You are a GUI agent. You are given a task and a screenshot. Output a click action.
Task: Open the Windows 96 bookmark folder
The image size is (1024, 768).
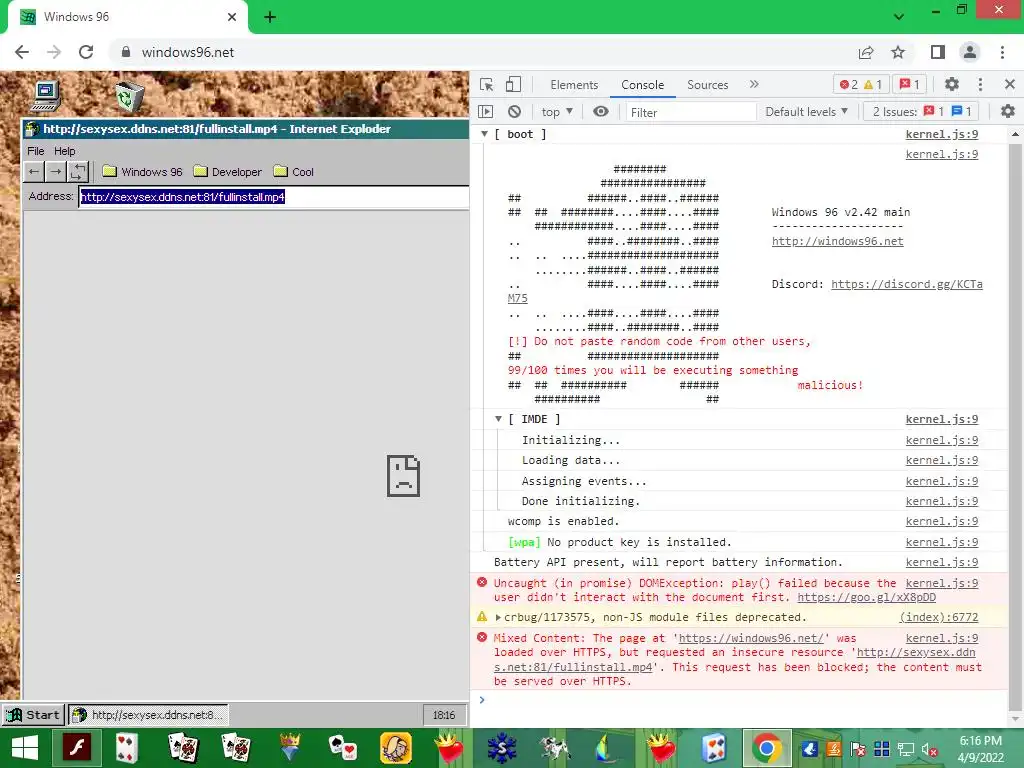click(x=142, y=172)
